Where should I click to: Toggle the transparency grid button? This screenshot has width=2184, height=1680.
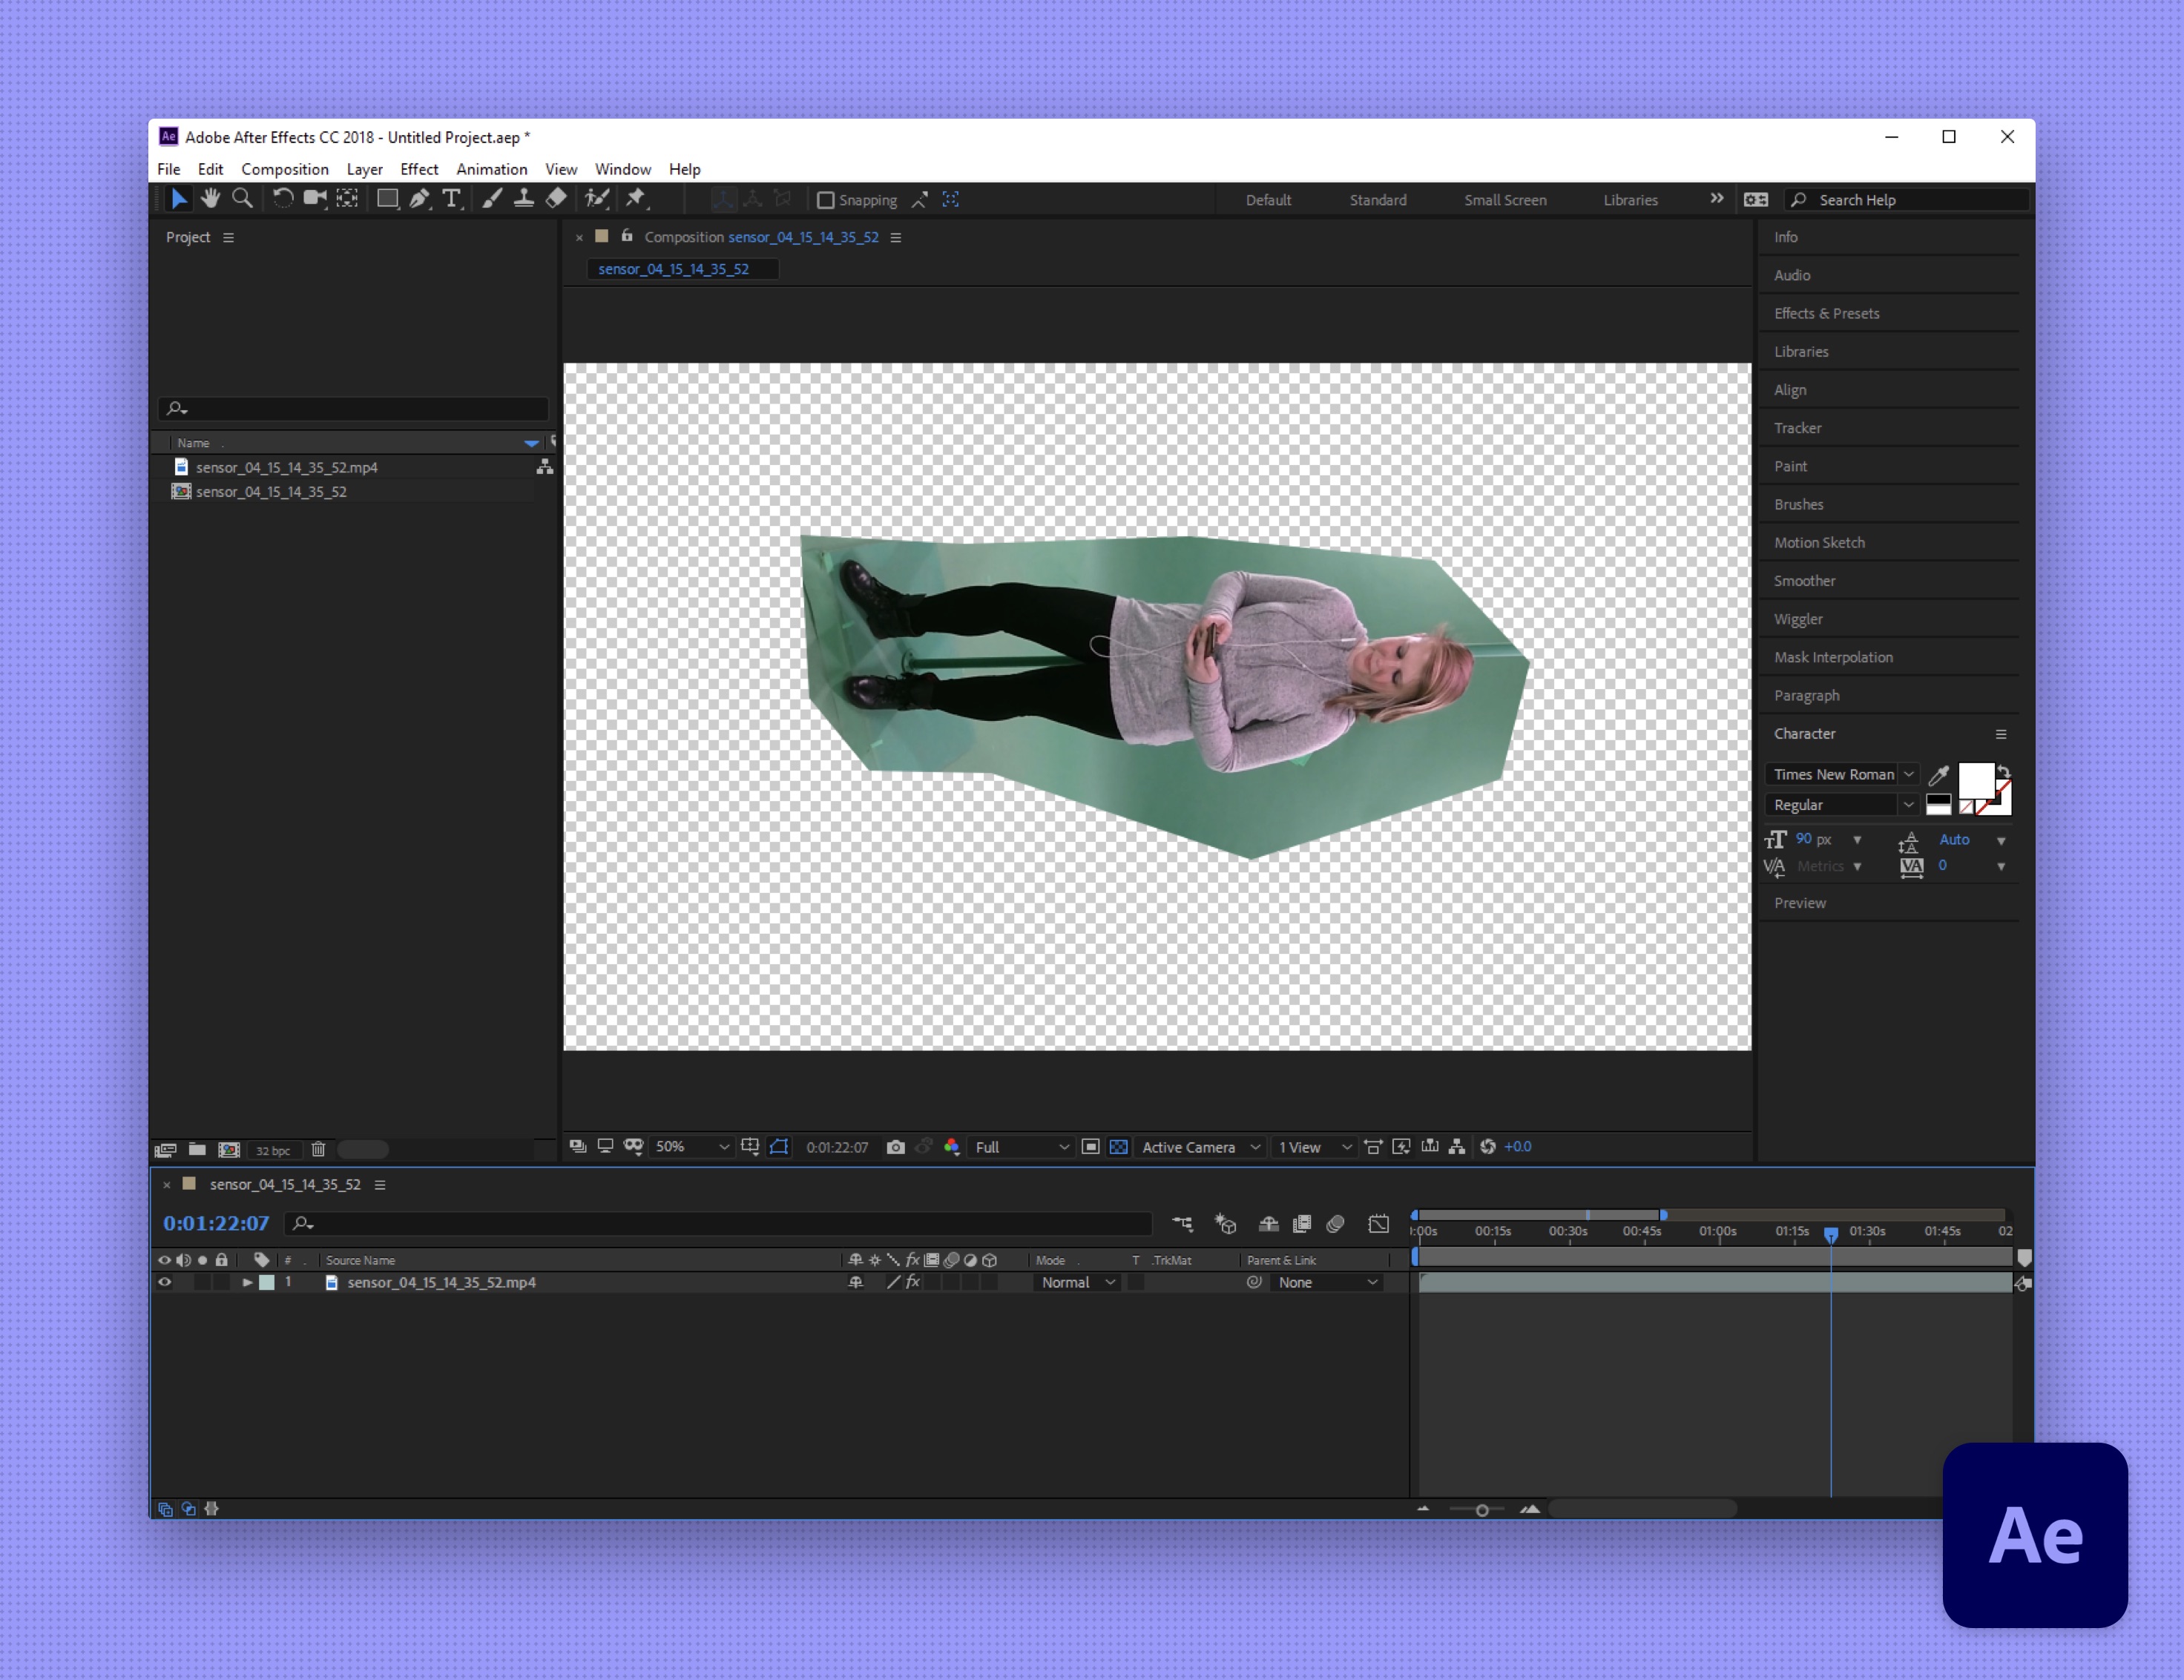(x=1119, y=1147)
